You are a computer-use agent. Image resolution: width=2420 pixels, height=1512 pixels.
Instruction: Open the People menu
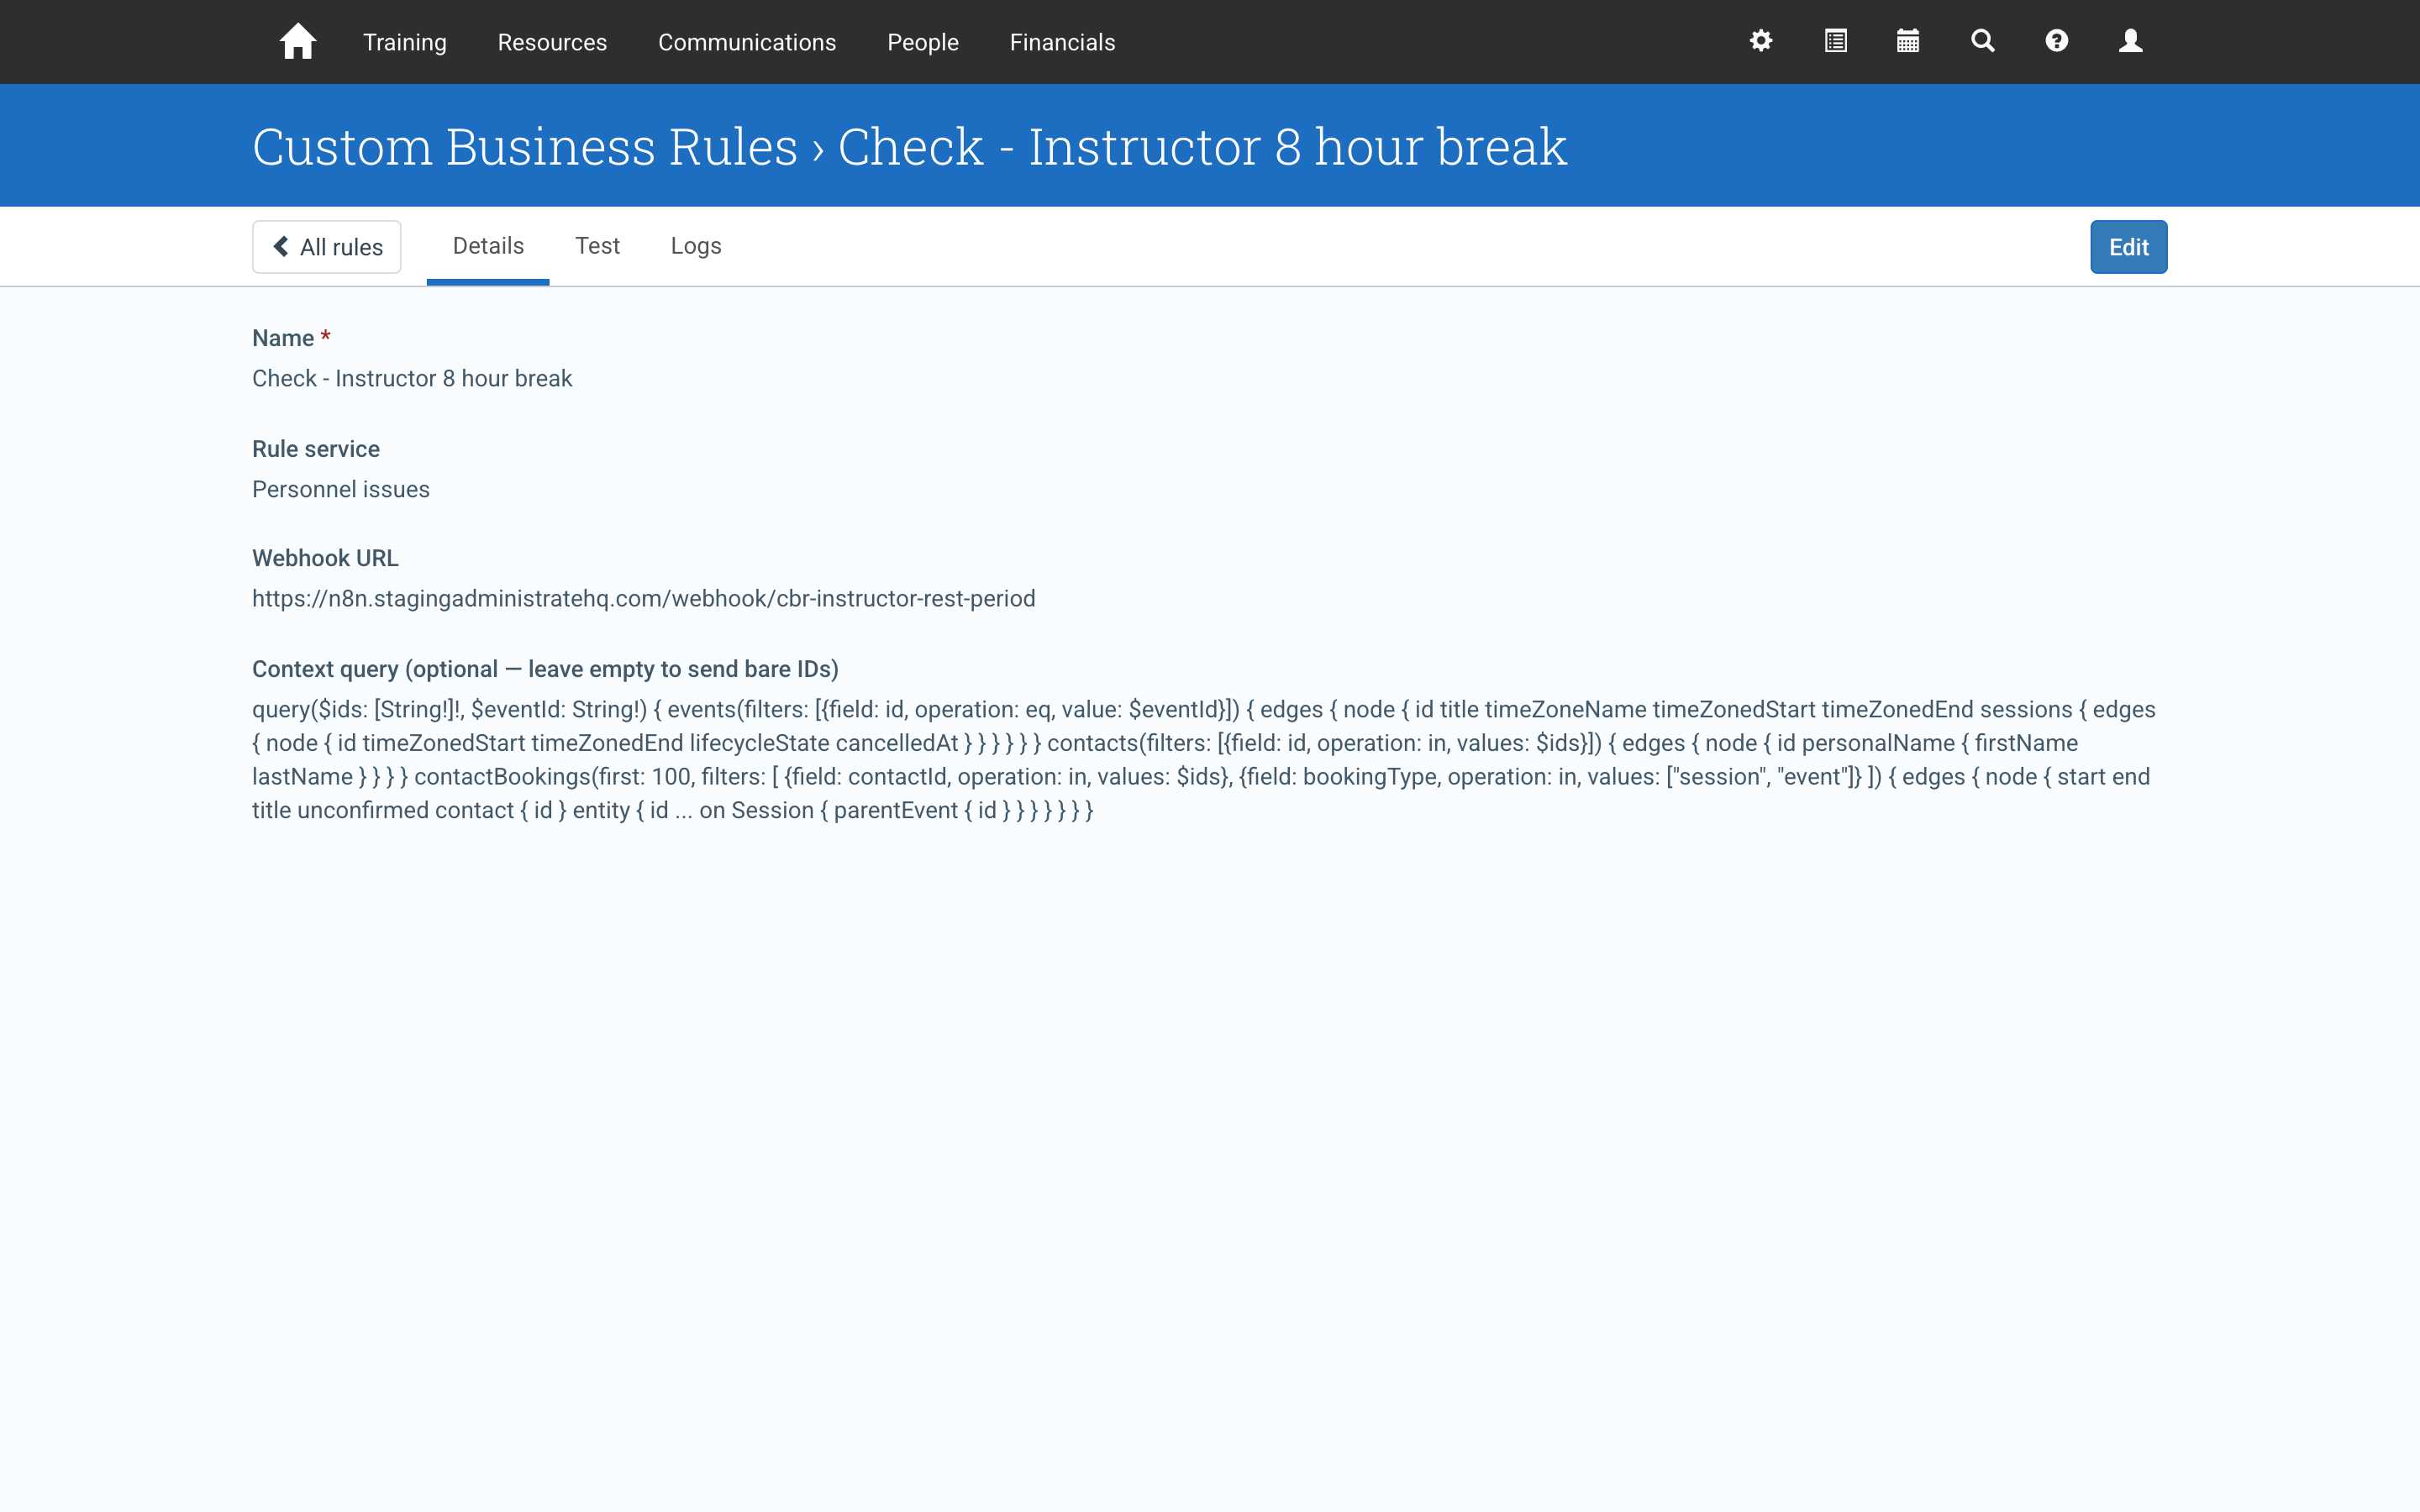click(922, 42)
